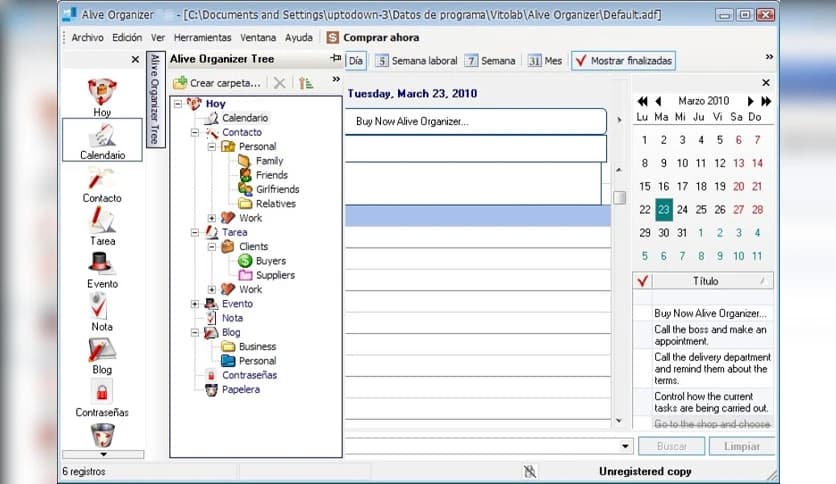Image resolution: width=836 pixels, height=484 pixels.
Task: Click the sidebar scroll-down arrow
Action: (x=103, y=455)
